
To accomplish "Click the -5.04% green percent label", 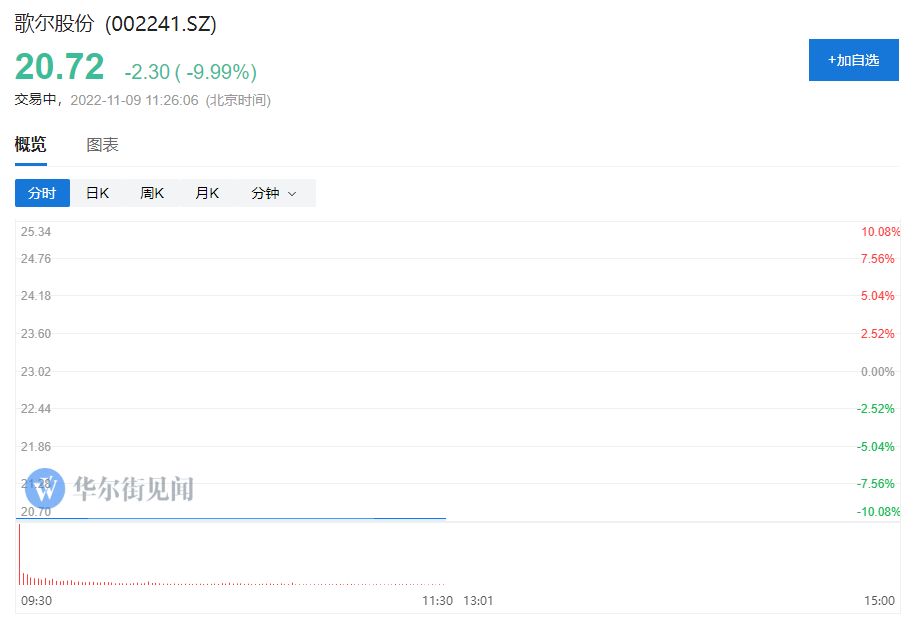I will 875,447.
